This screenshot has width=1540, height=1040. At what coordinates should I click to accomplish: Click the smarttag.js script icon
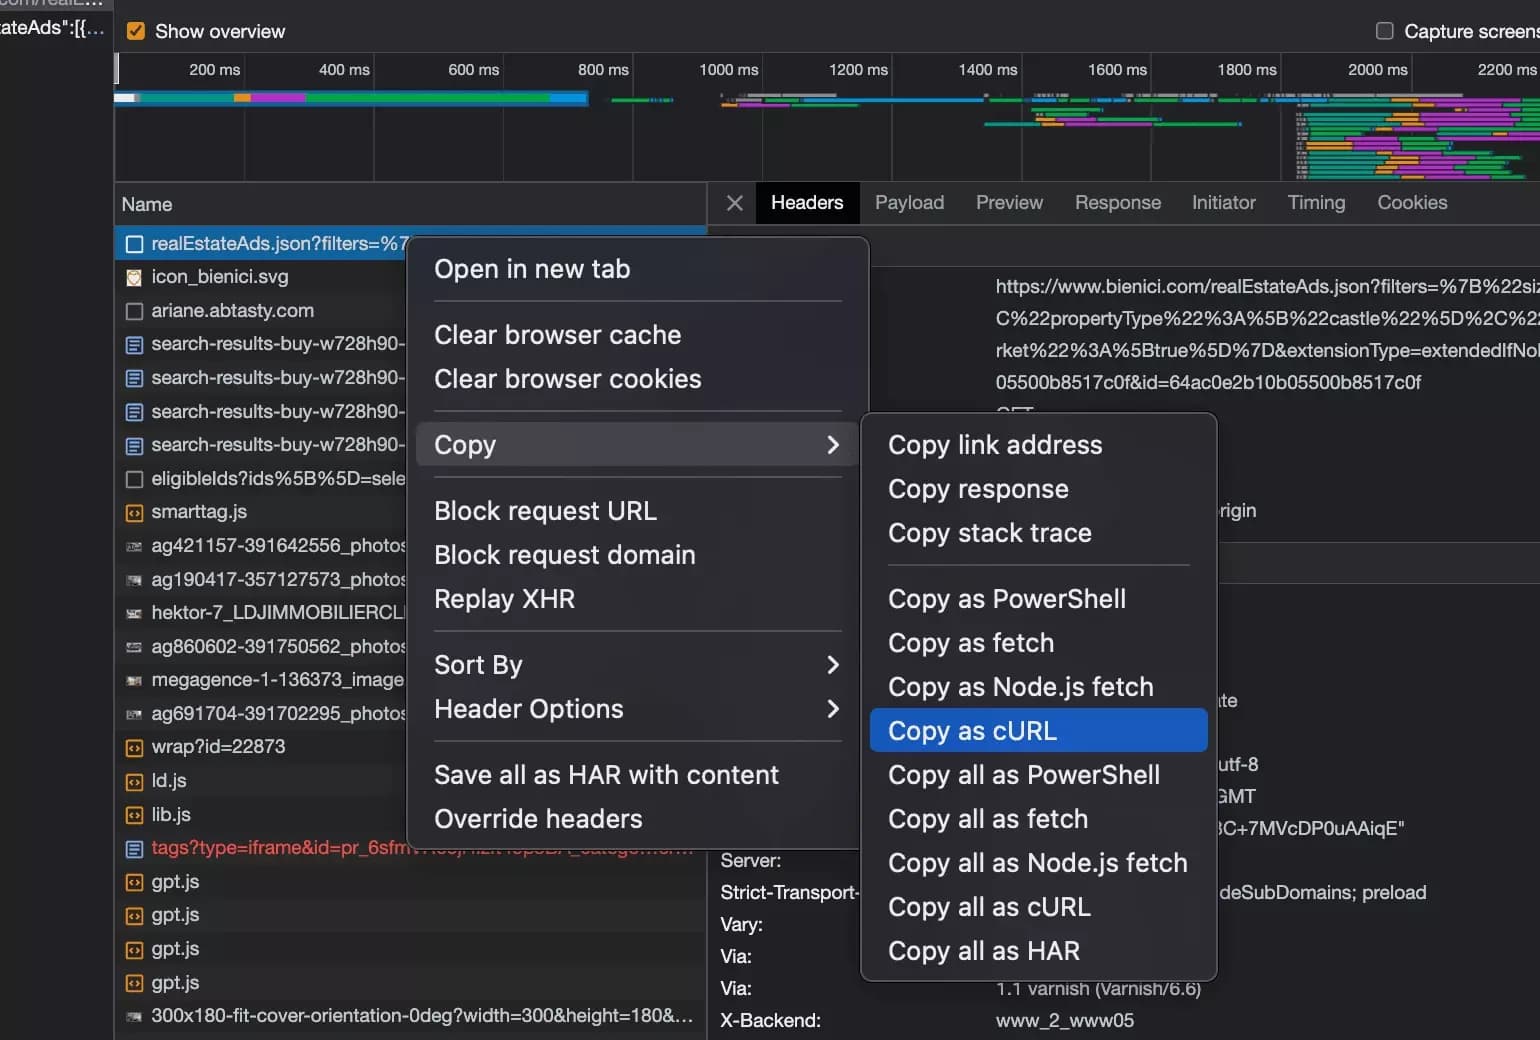pyautogui.click(x=134, y=512)
